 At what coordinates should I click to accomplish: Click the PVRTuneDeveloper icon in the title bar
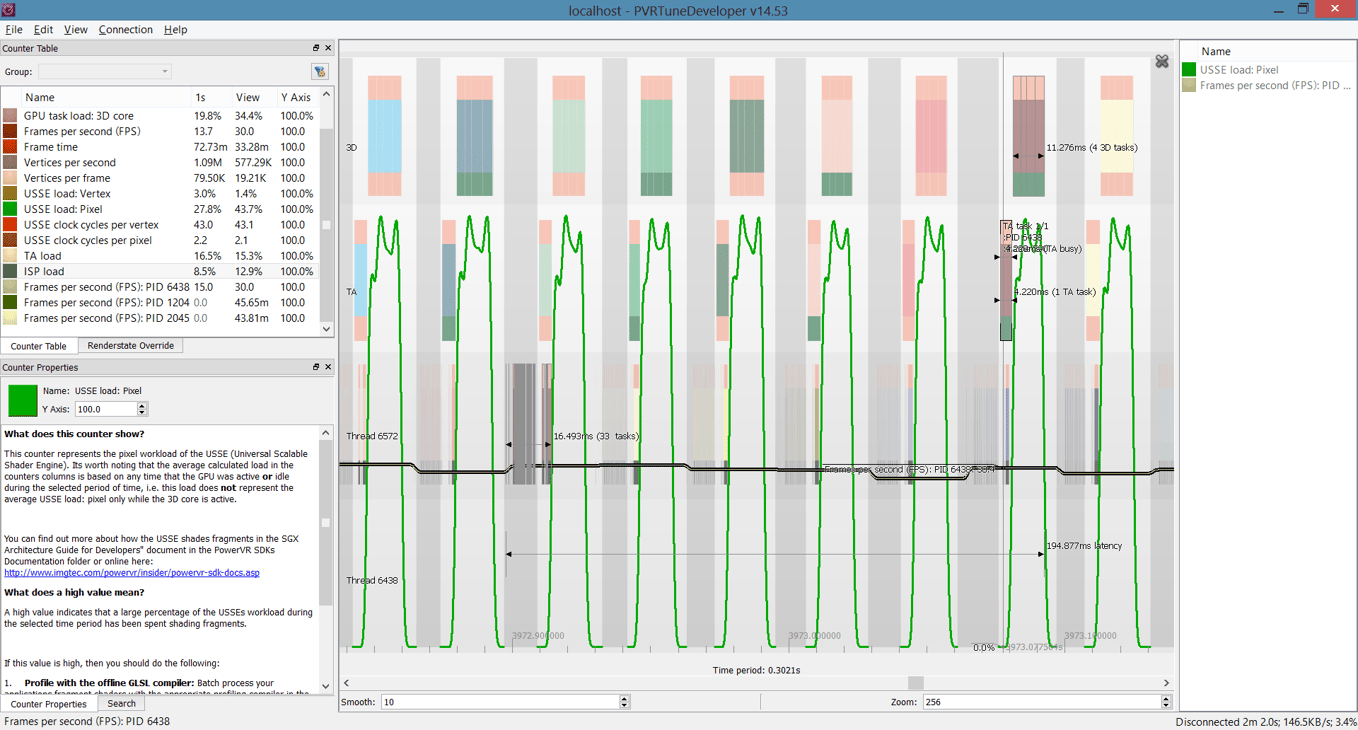(10, 8)
